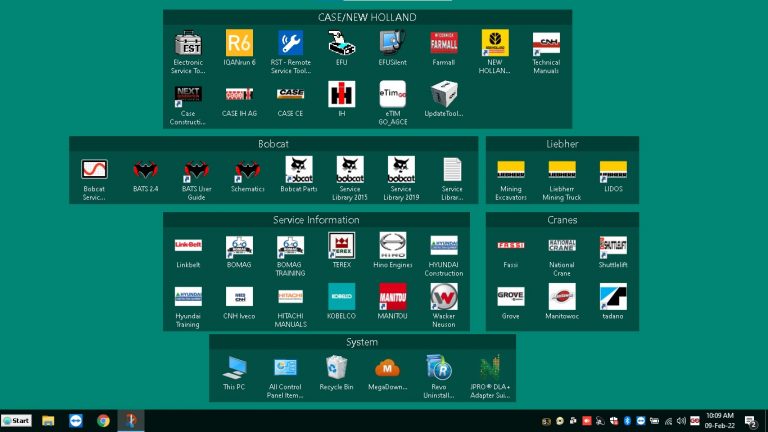768x432 pixels.
Task: Click the volume speaker tray icon
Action: tap(681, 421)
